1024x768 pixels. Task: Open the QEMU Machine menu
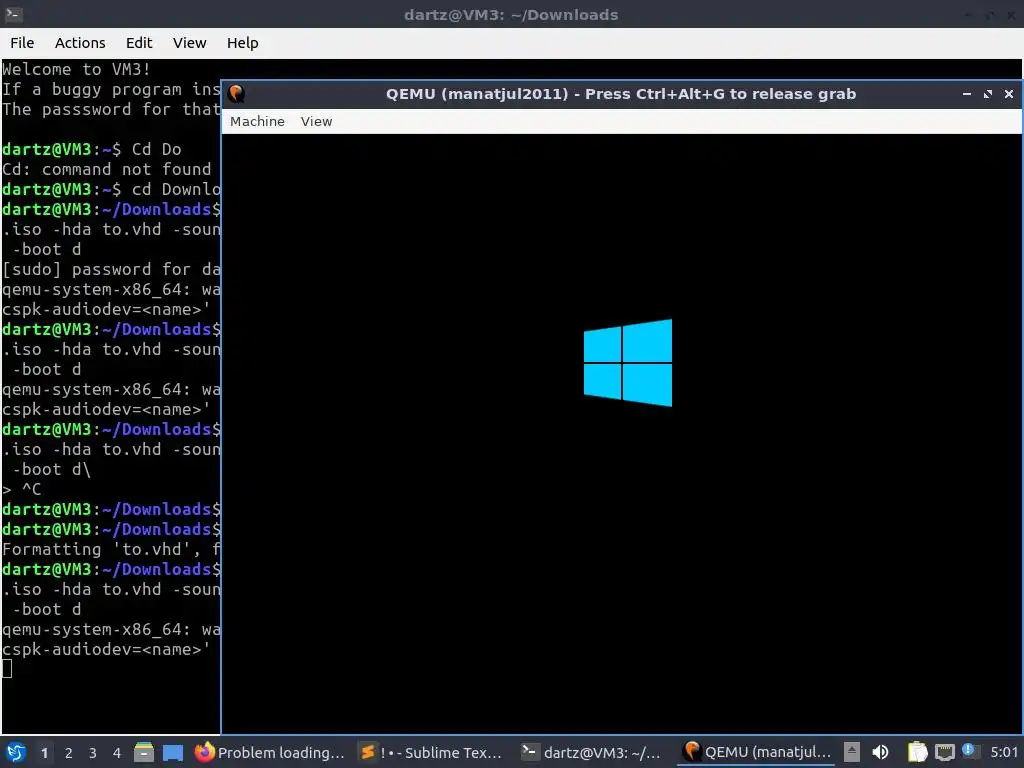click(x=257, y=121)
